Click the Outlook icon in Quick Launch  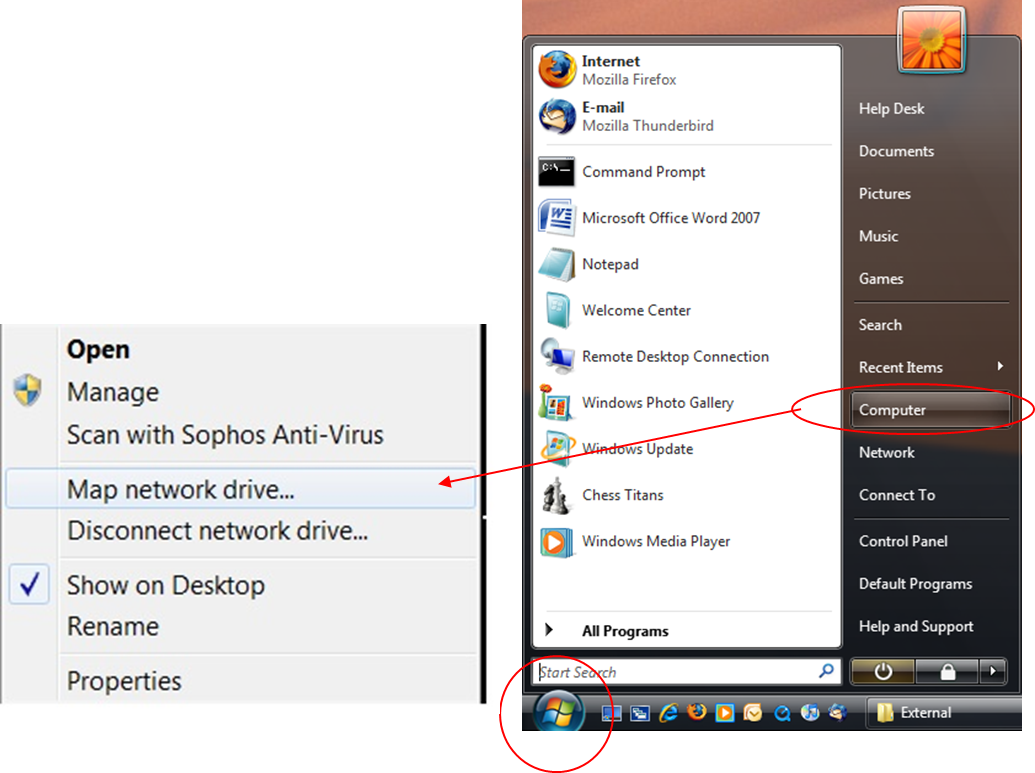pos(752,713)
